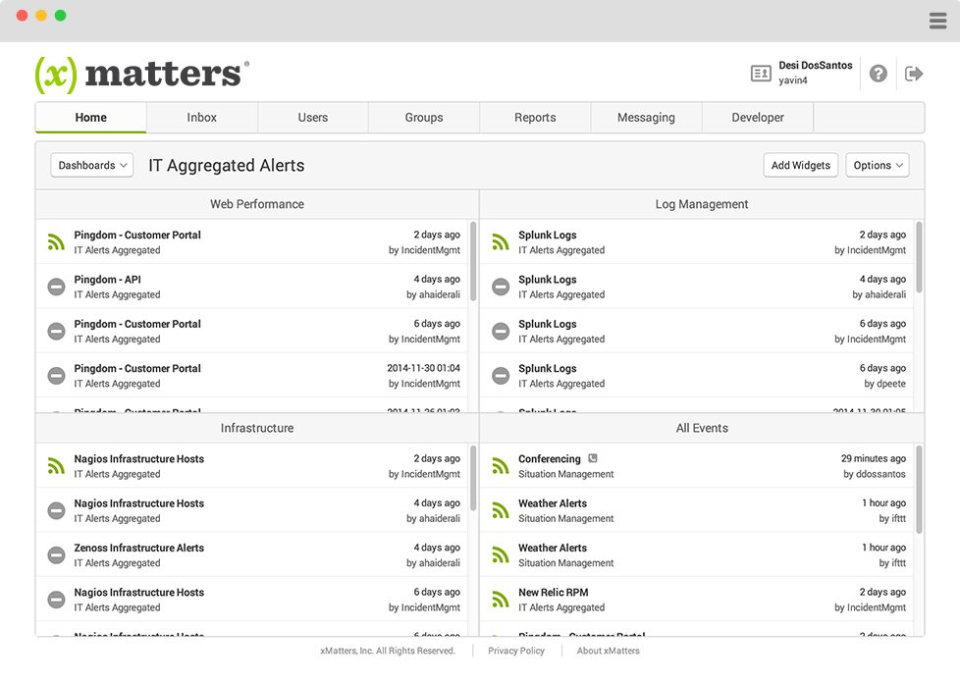Click '29 minutes ago' timestamp
This screenshot has width=960, height=683.
tap(873, 458)
